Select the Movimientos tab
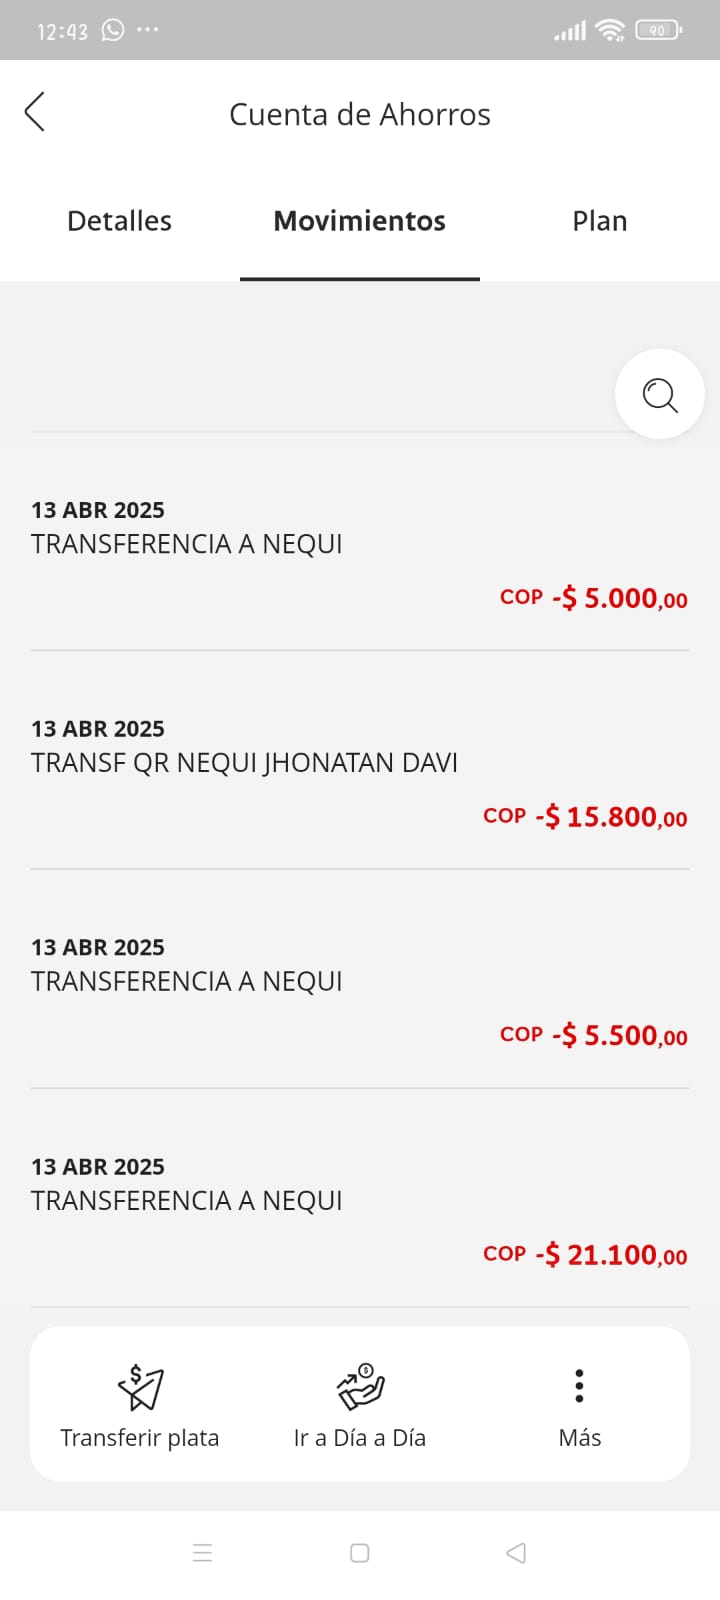 [360, 221]
